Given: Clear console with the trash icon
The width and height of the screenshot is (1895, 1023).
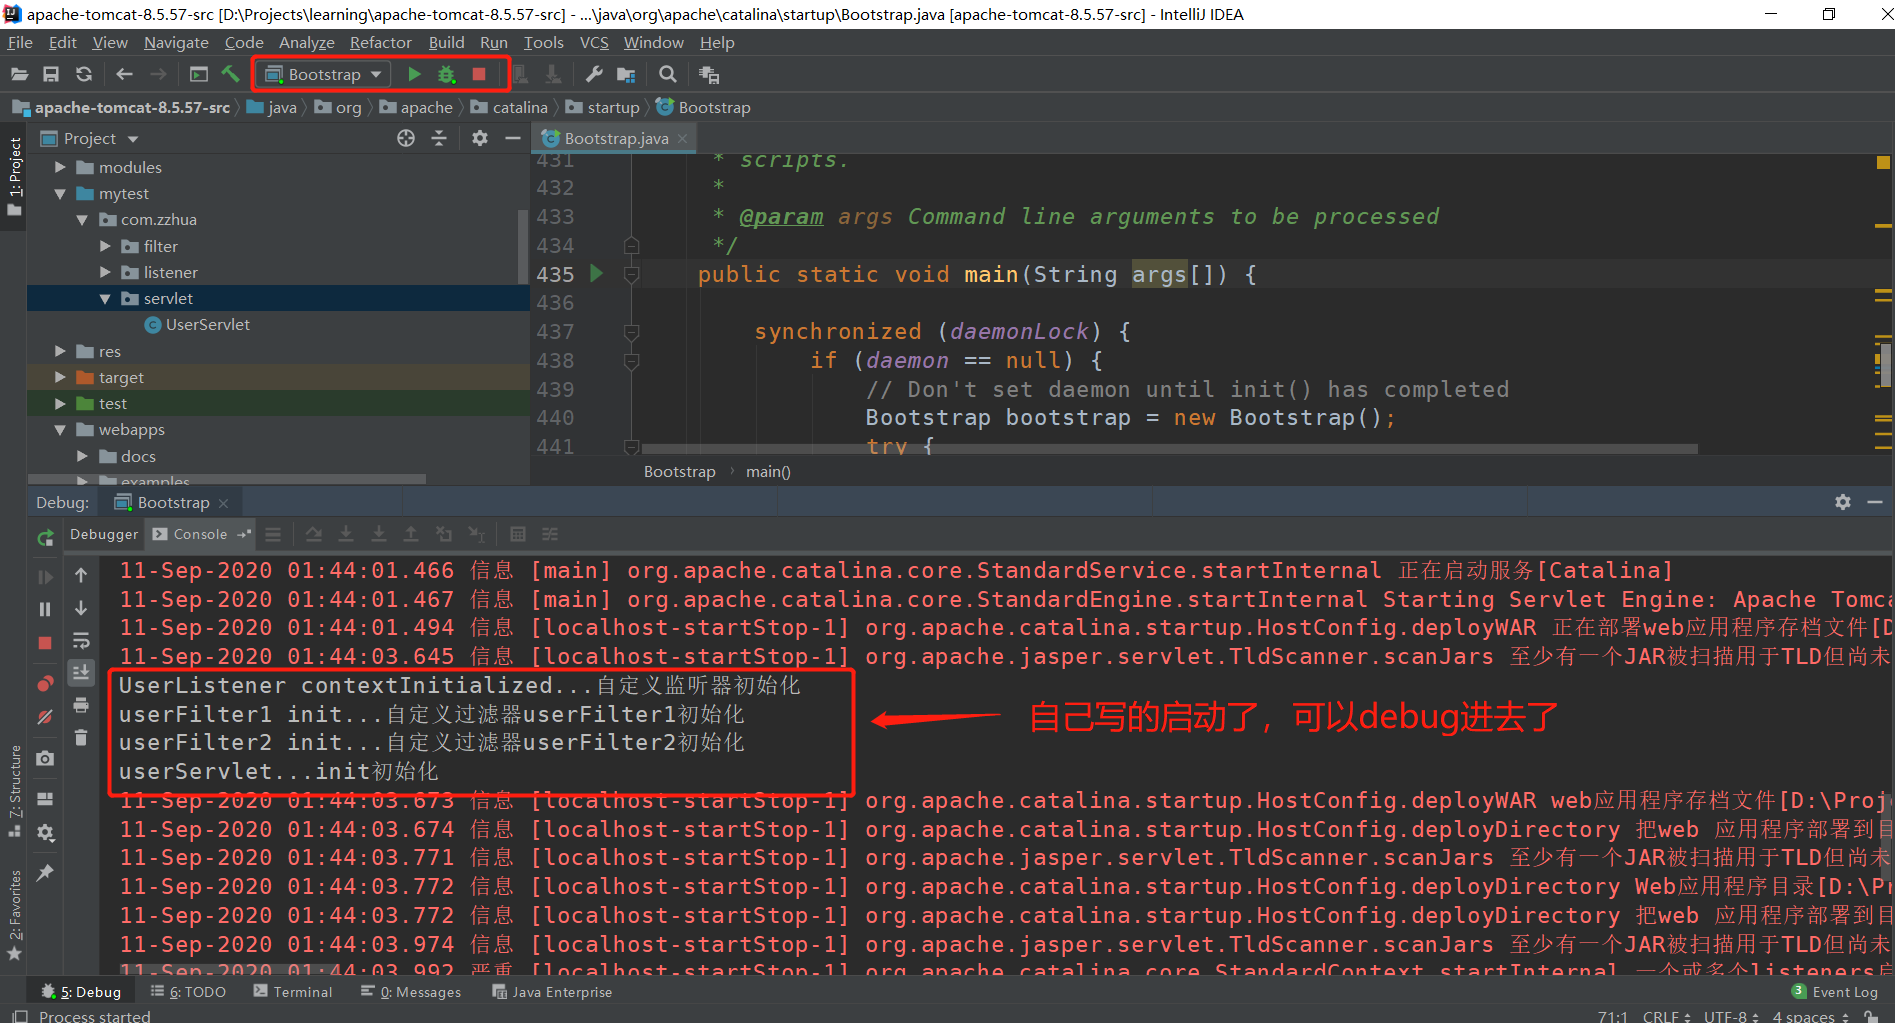Looking at the screenshot, I should coord(81,738).
